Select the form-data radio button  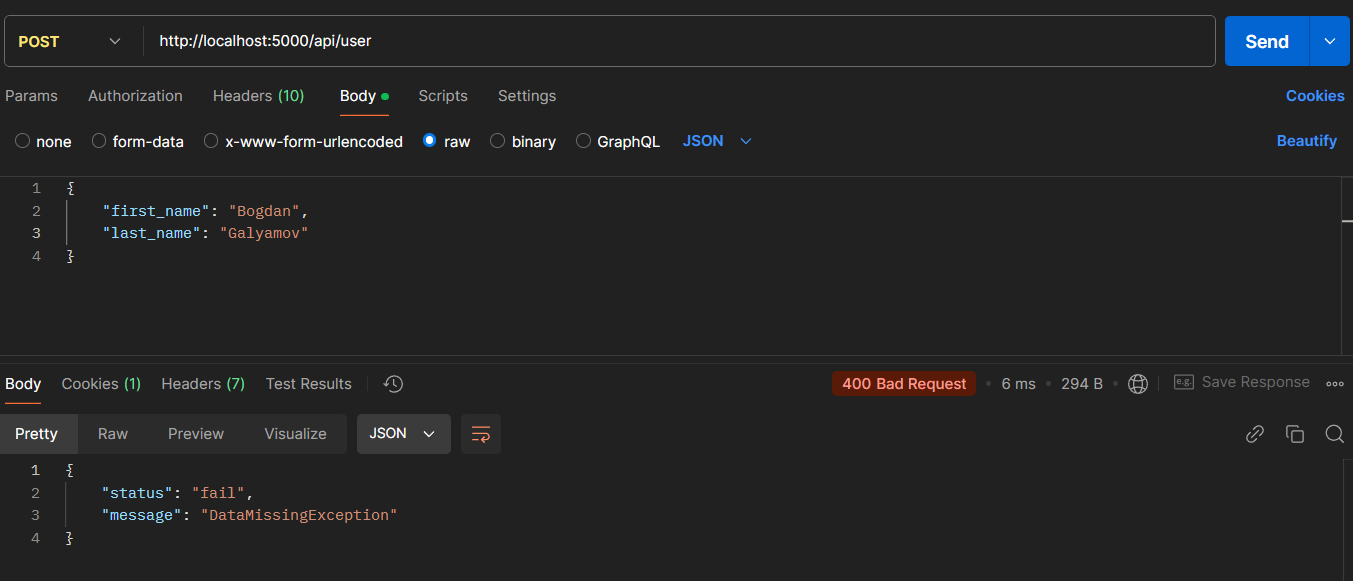pos(99,141)
